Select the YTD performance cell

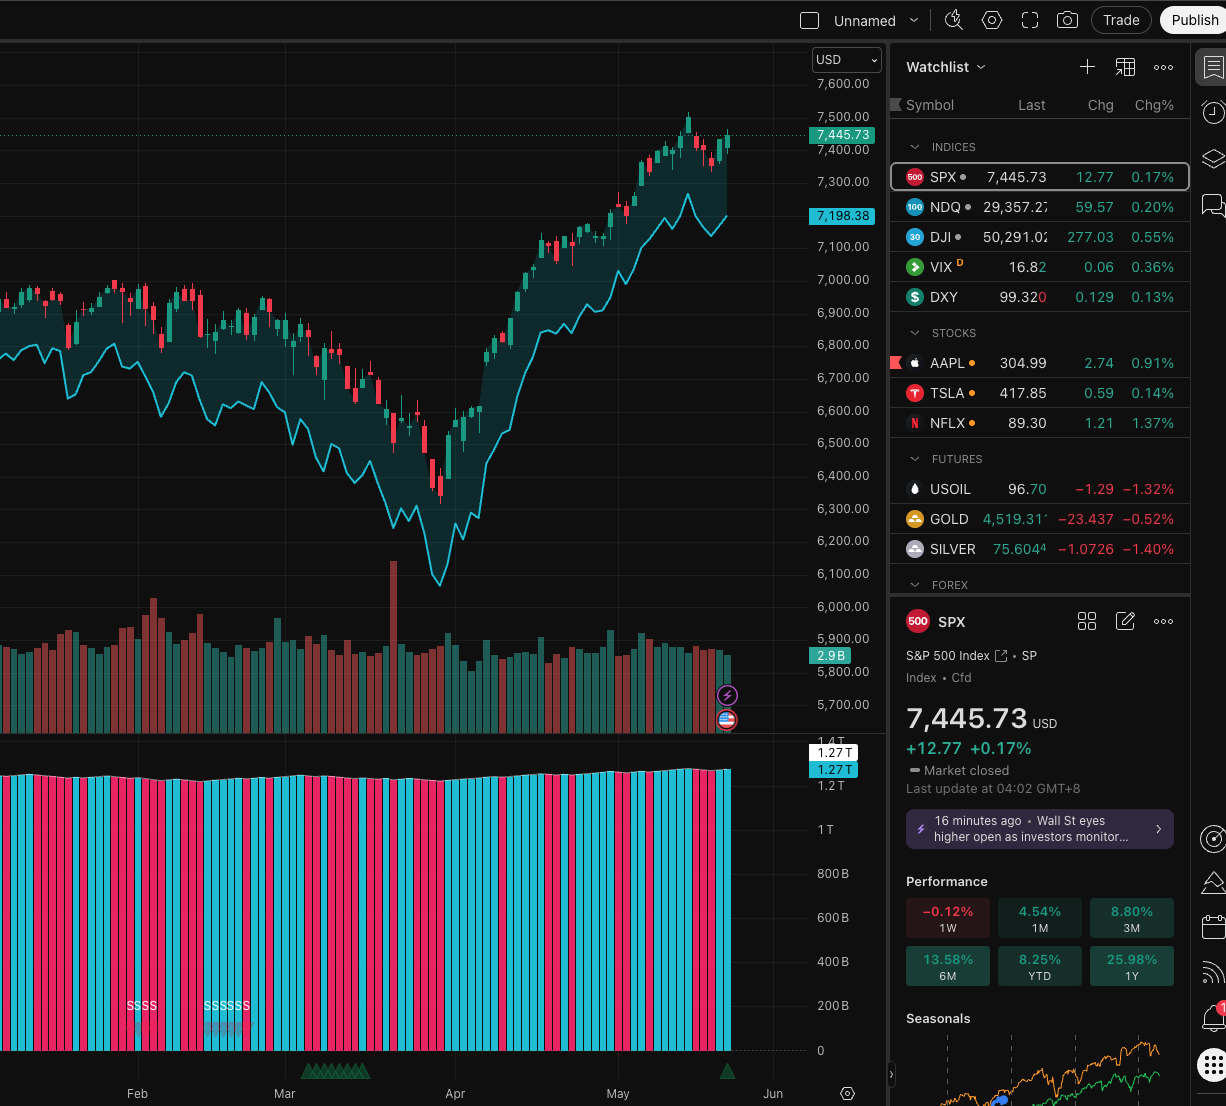pos(1040,966)
